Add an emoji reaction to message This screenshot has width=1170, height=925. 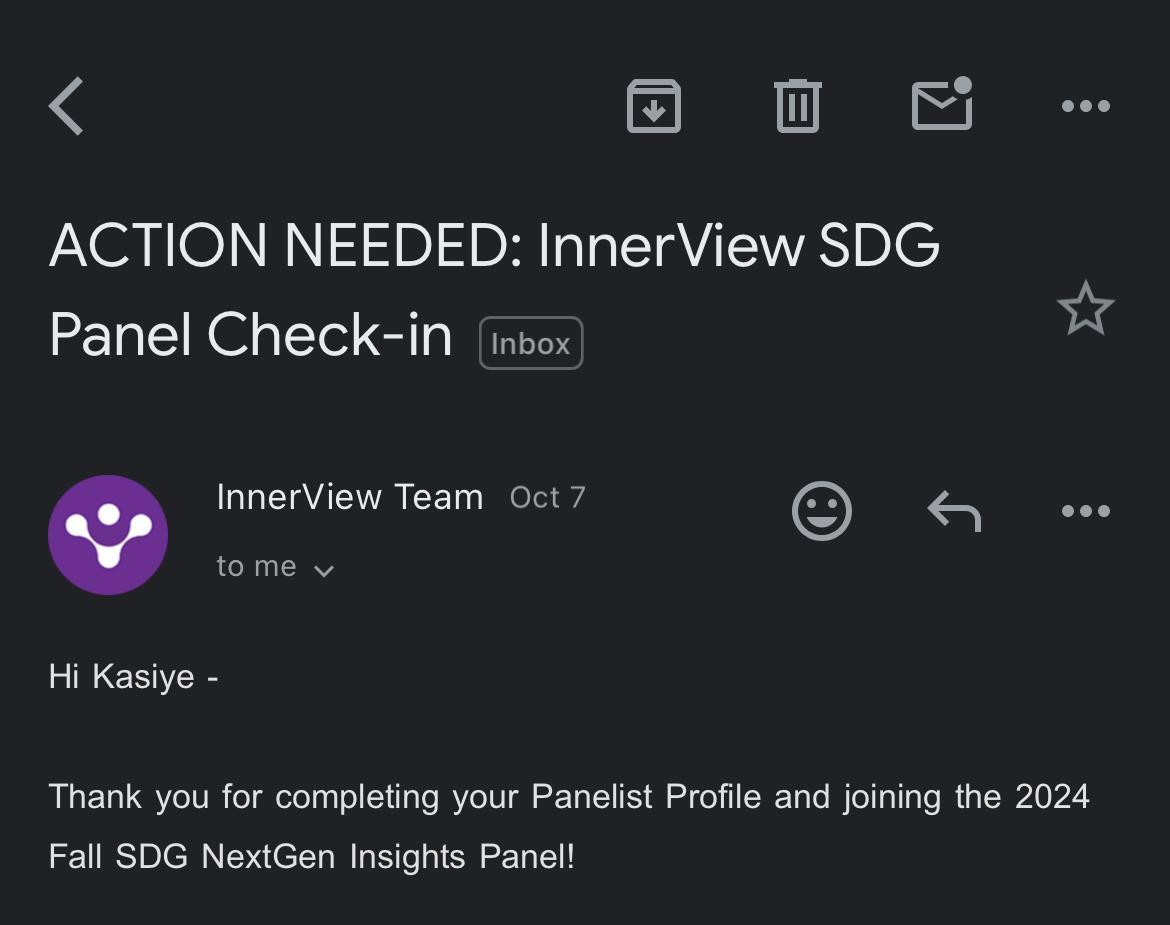(x=821, y=511)
